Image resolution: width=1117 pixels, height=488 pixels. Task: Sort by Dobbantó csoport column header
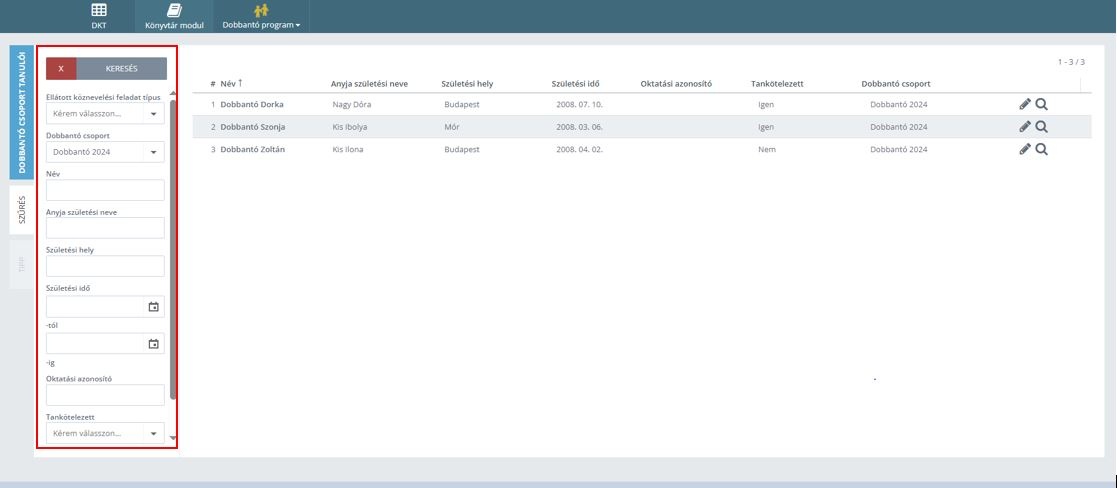tap(895, 84)
